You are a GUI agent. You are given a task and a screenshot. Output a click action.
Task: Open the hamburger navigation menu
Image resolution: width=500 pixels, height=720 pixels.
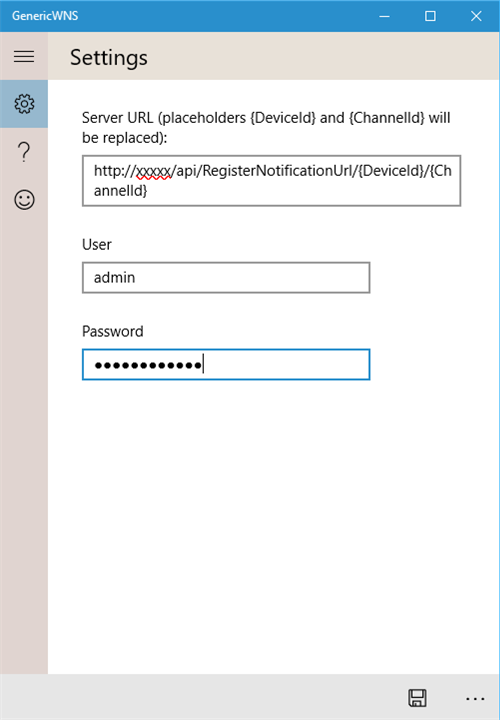point(24,56)
